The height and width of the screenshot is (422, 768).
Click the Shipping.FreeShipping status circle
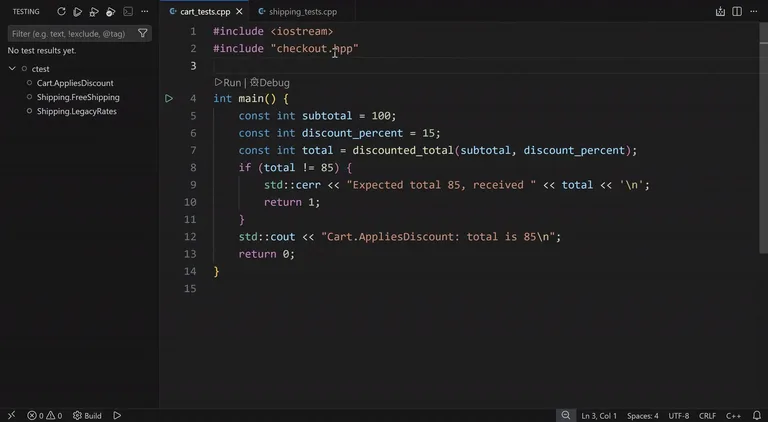coord(29,97)
